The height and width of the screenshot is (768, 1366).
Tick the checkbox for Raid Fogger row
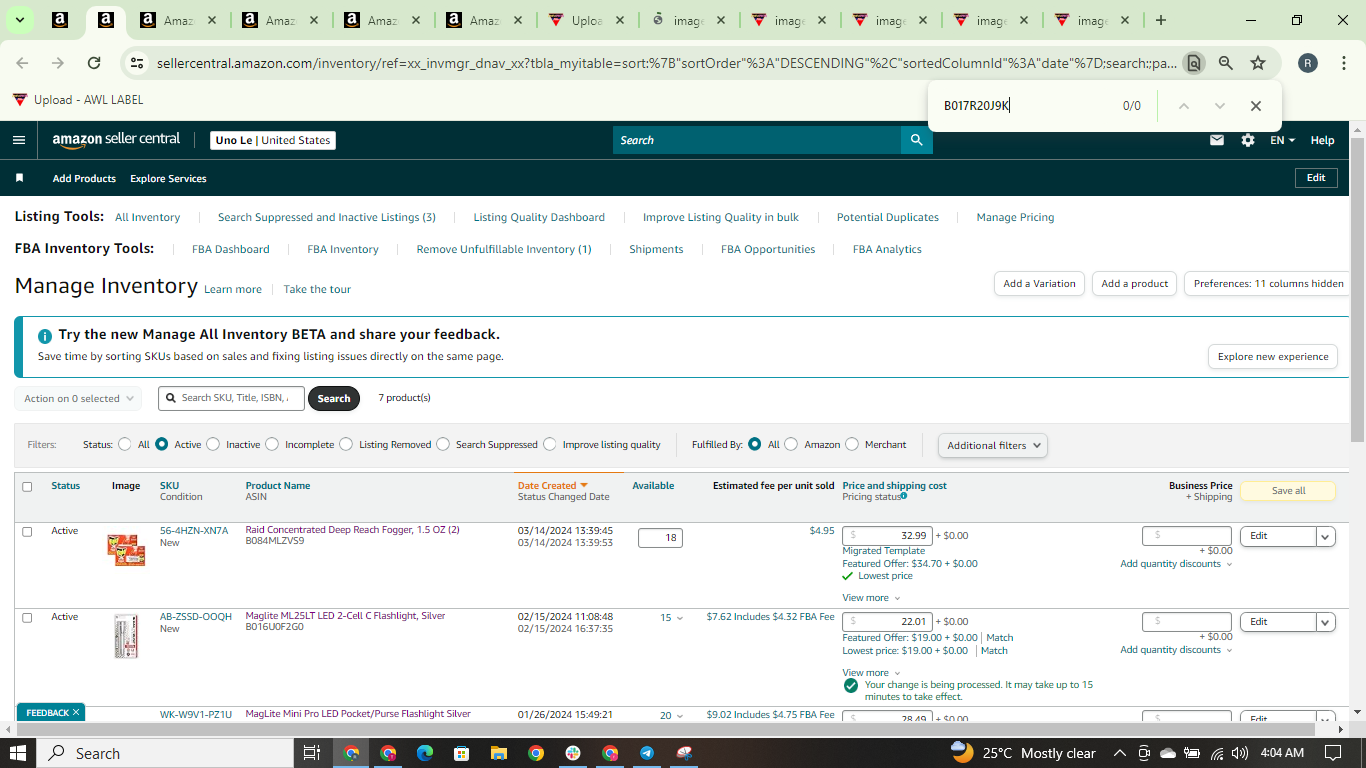(27, 531)
